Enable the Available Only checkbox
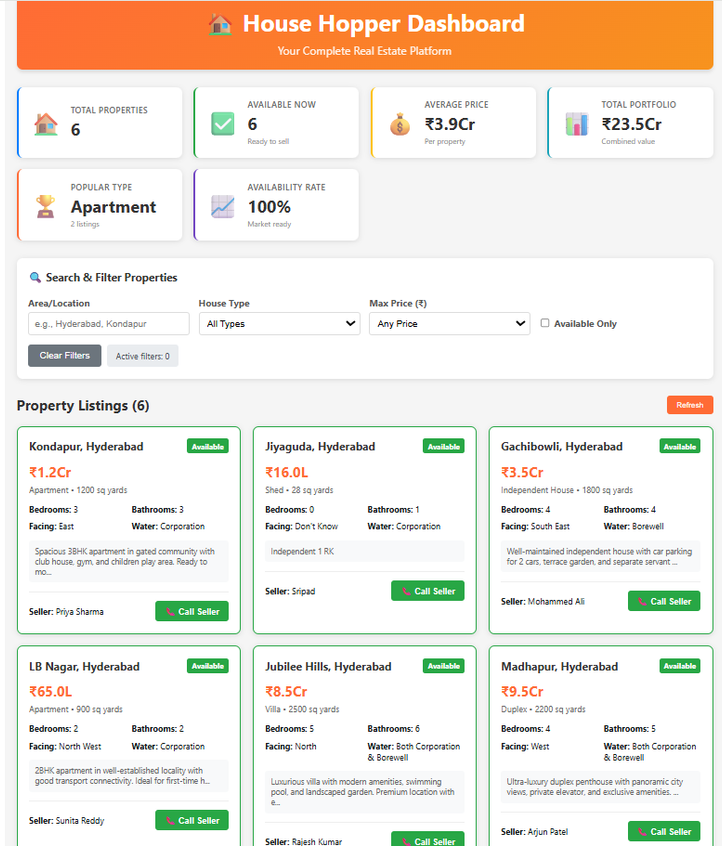 click(545, 323)
